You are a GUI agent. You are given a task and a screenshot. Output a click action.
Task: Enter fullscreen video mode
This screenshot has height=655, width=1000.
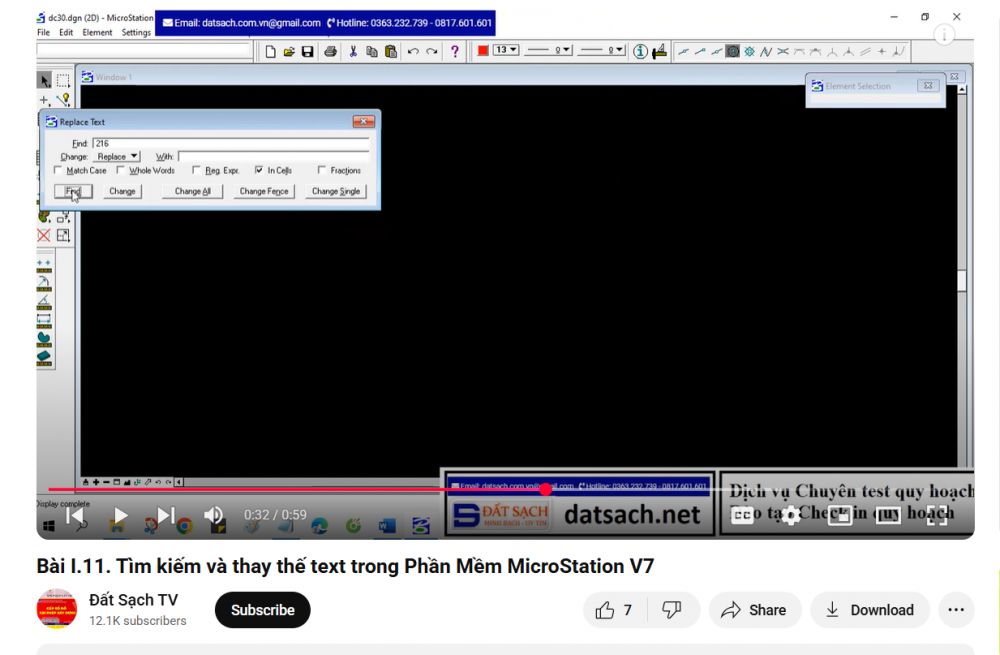936,516
